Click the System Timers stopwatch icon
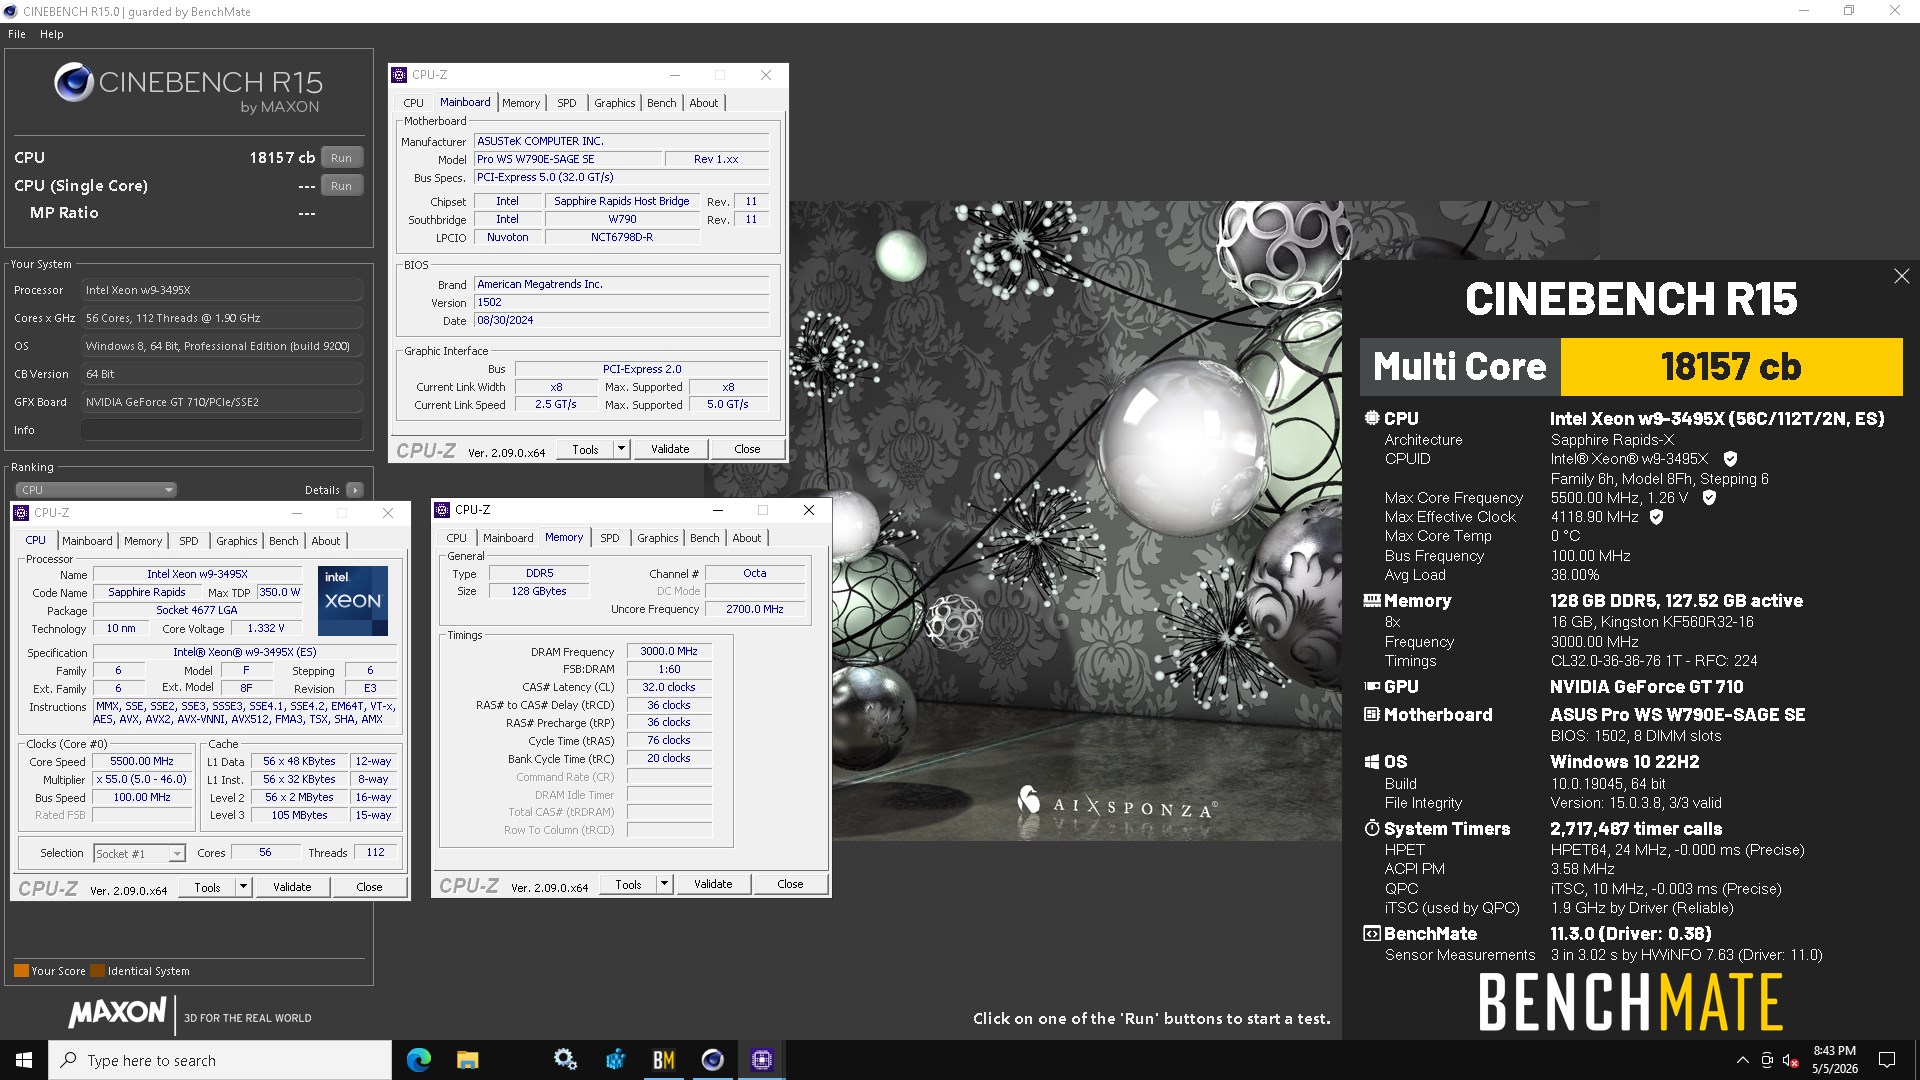 (1372, 828)
